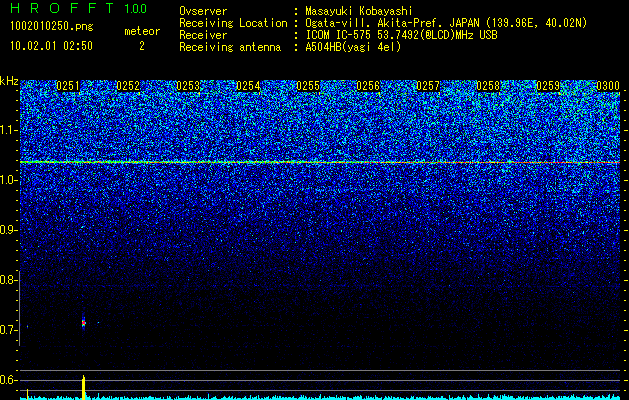Click the 0252 time marker

pos(128,86)
